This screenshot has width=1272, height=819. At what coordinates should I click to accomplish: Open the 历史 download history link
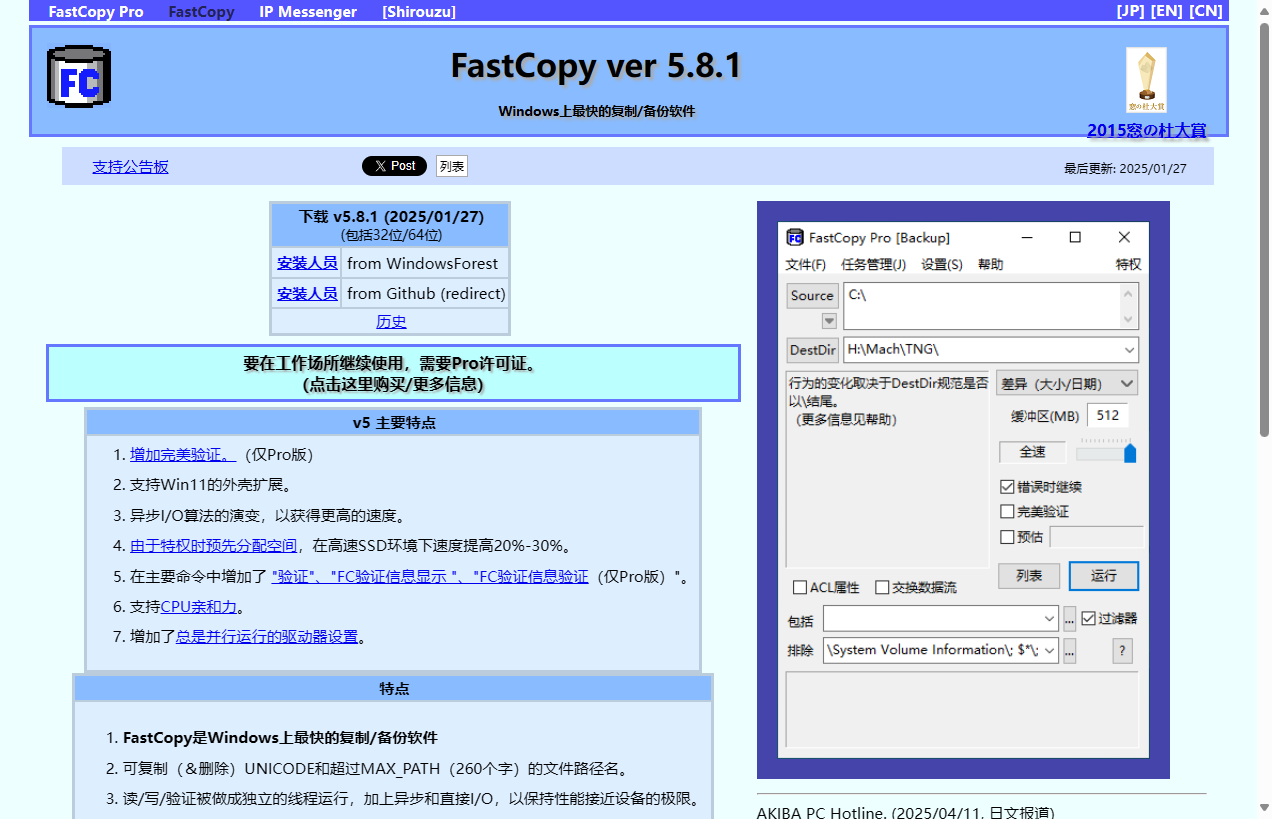point(391,321)
